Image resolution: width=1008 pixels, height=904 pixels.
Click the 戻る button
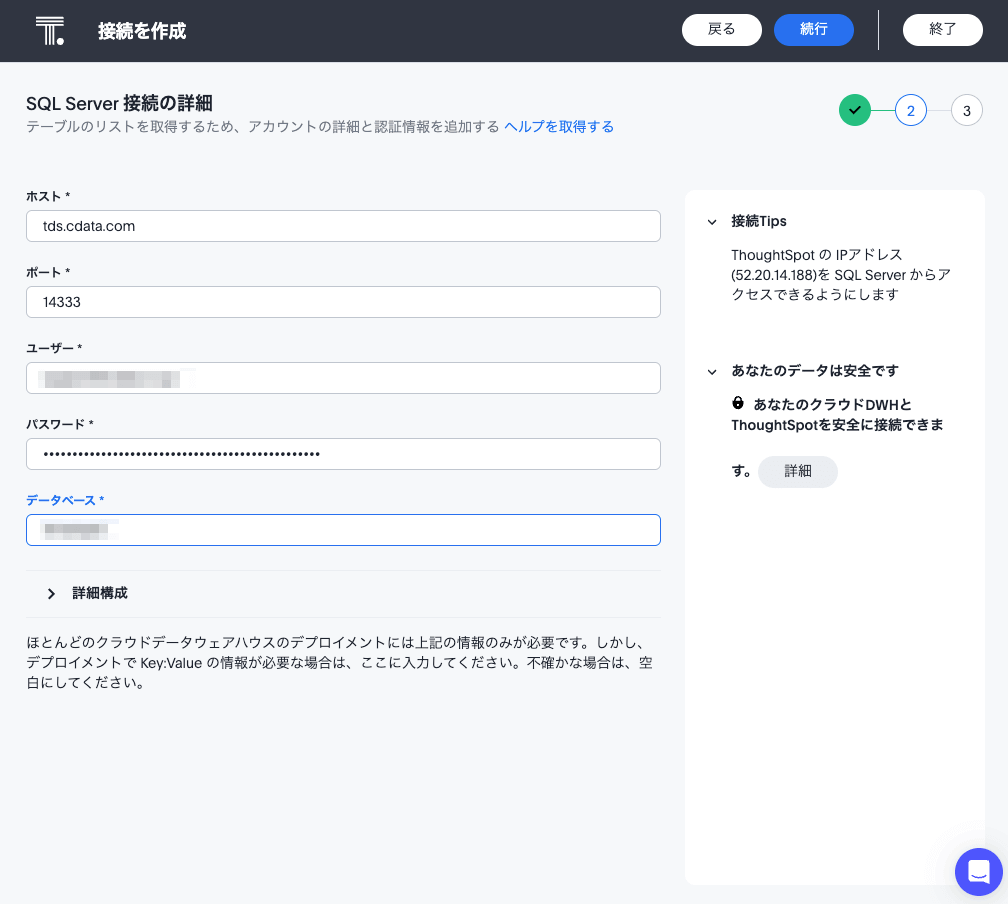(721, 30)
